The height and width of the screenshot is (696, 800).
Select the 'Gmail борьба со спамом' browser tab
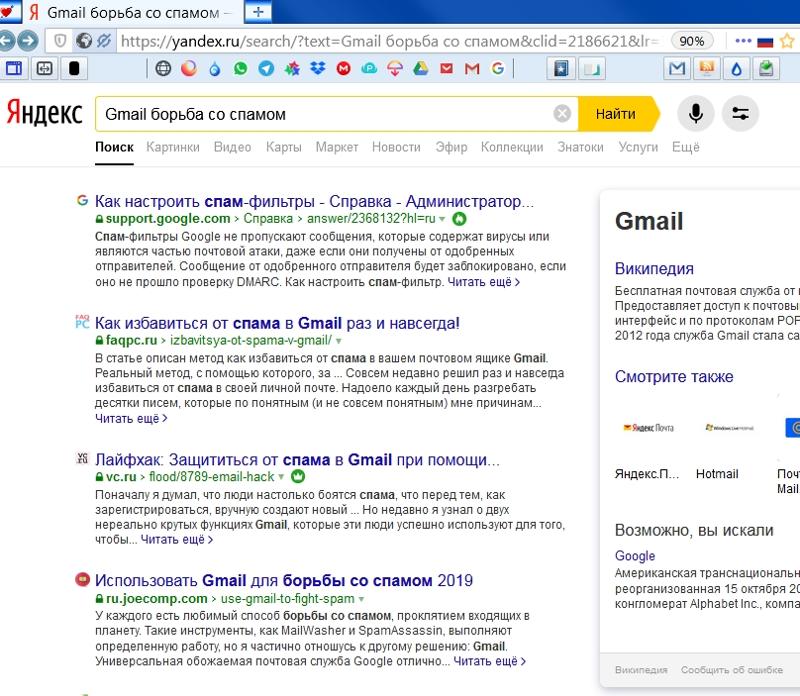[132, 12]
